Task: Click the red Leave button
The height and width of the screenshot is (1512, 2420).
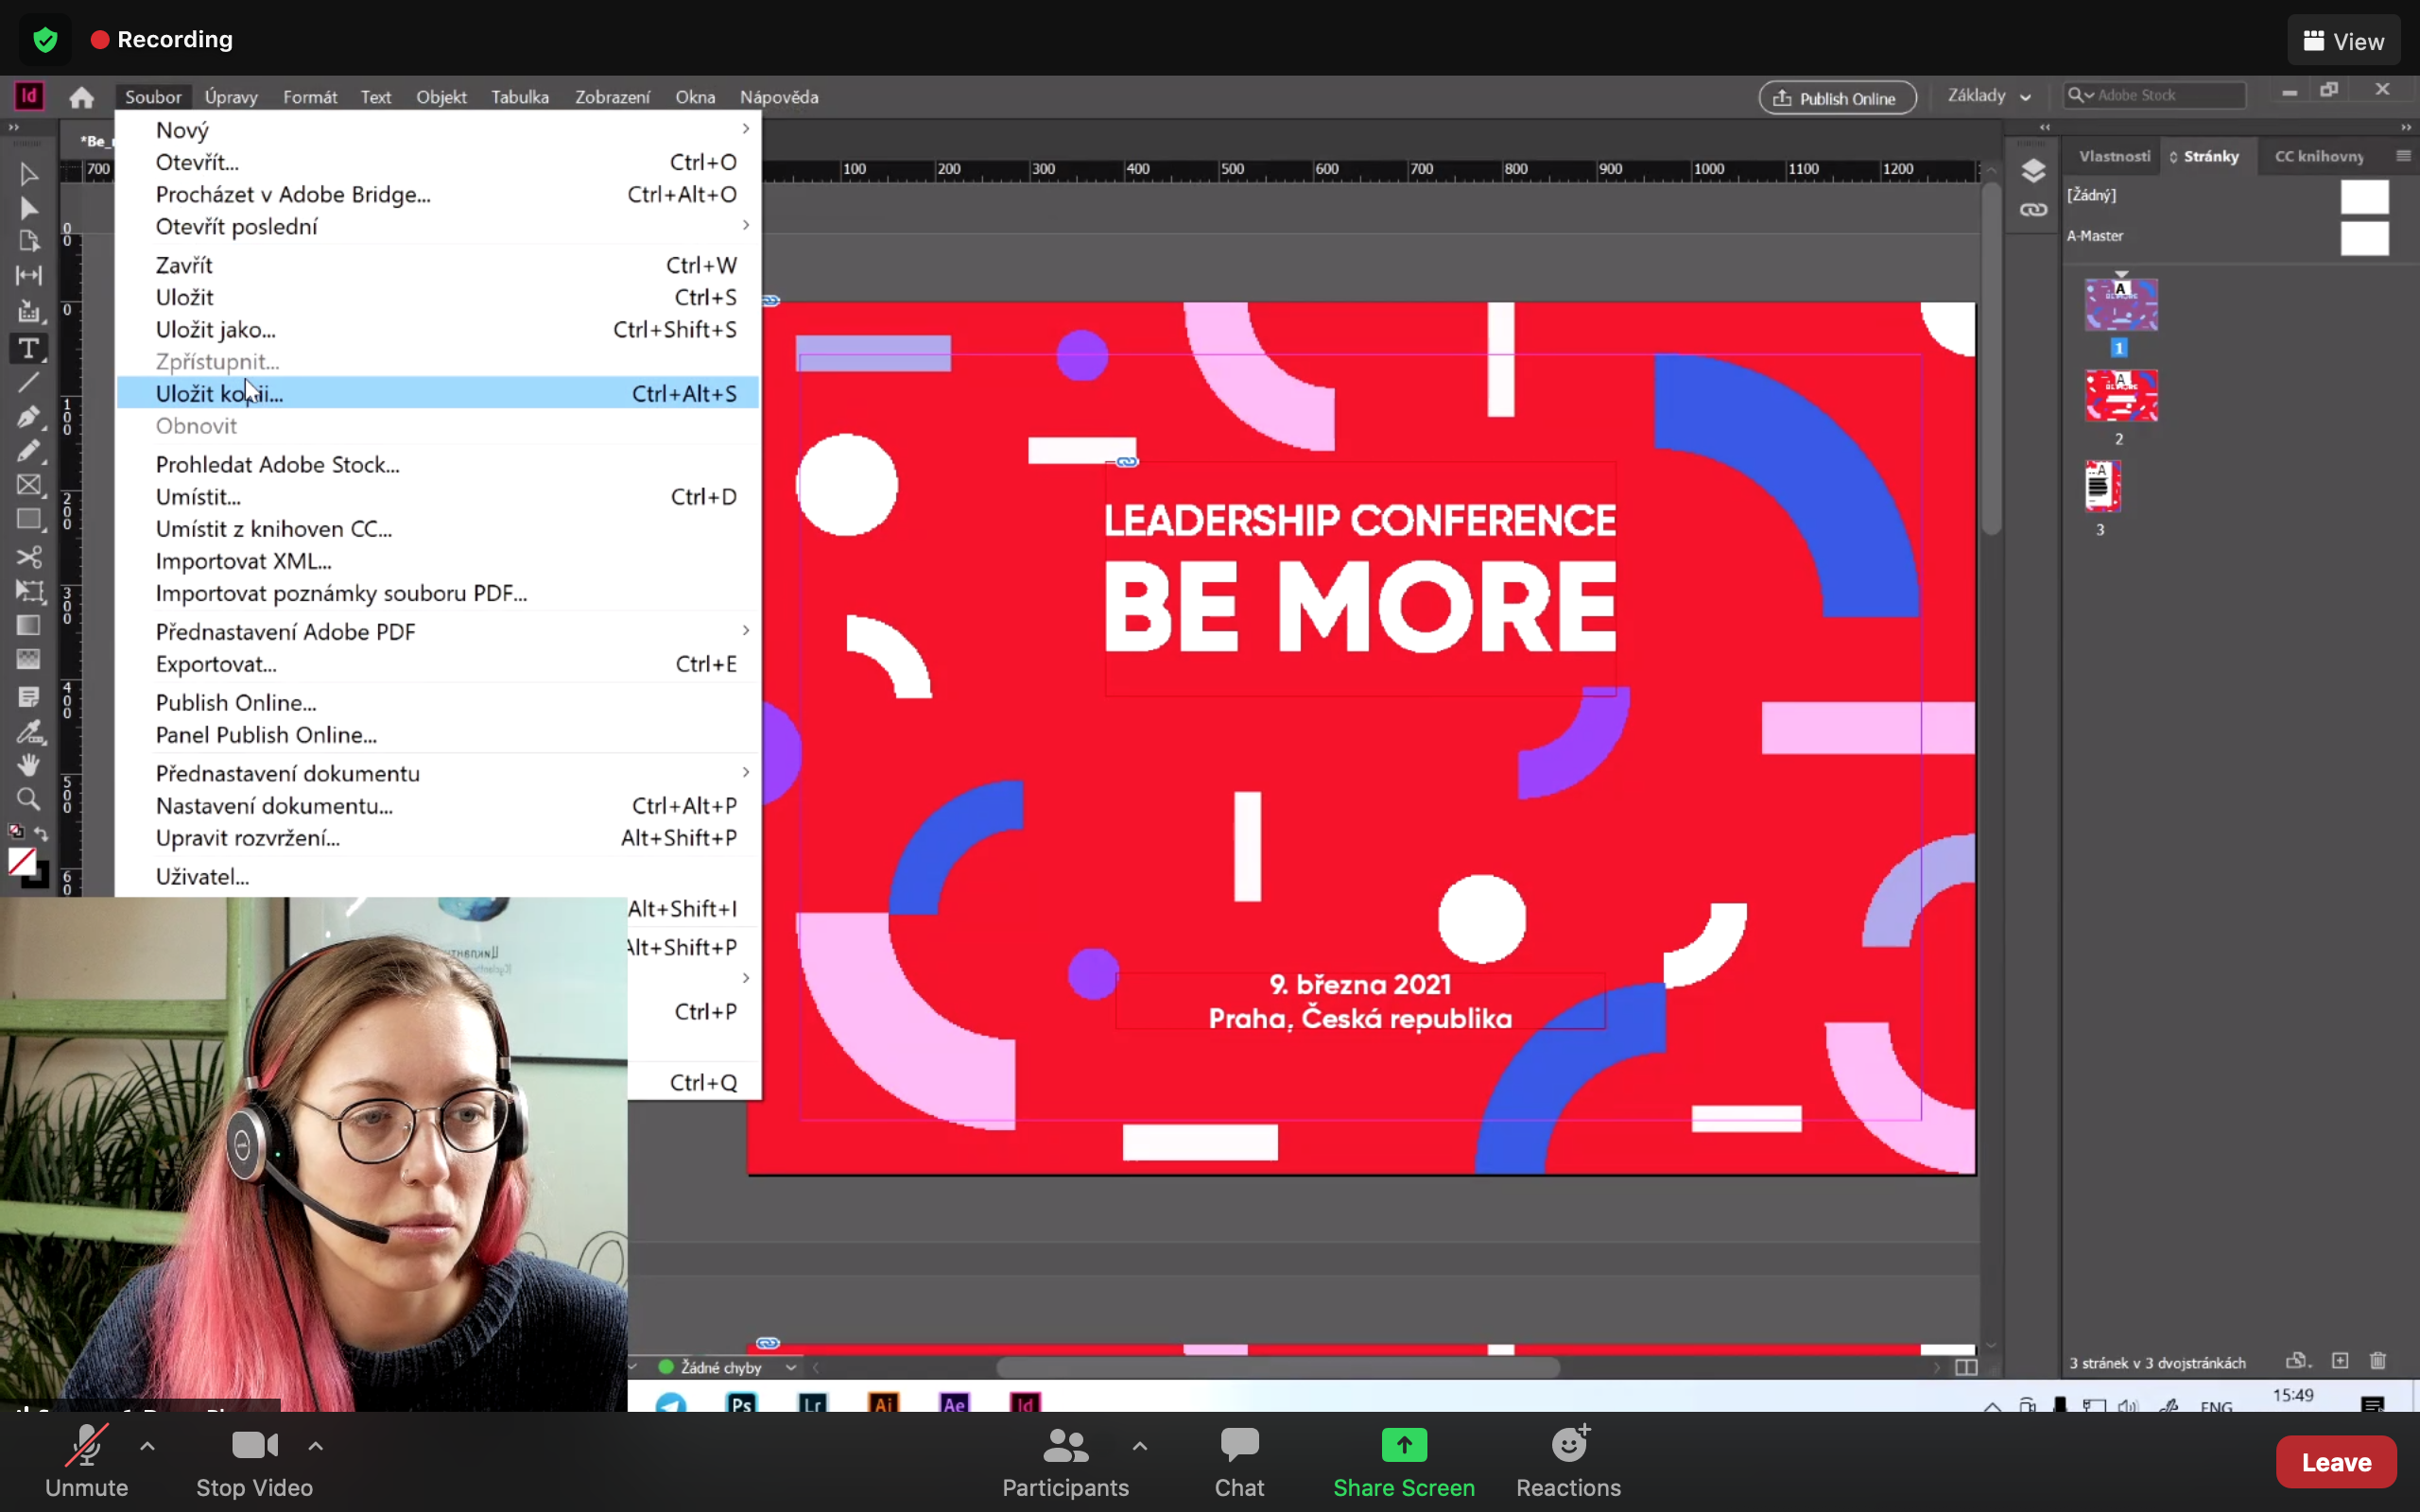Action: pos(2336,1461)
